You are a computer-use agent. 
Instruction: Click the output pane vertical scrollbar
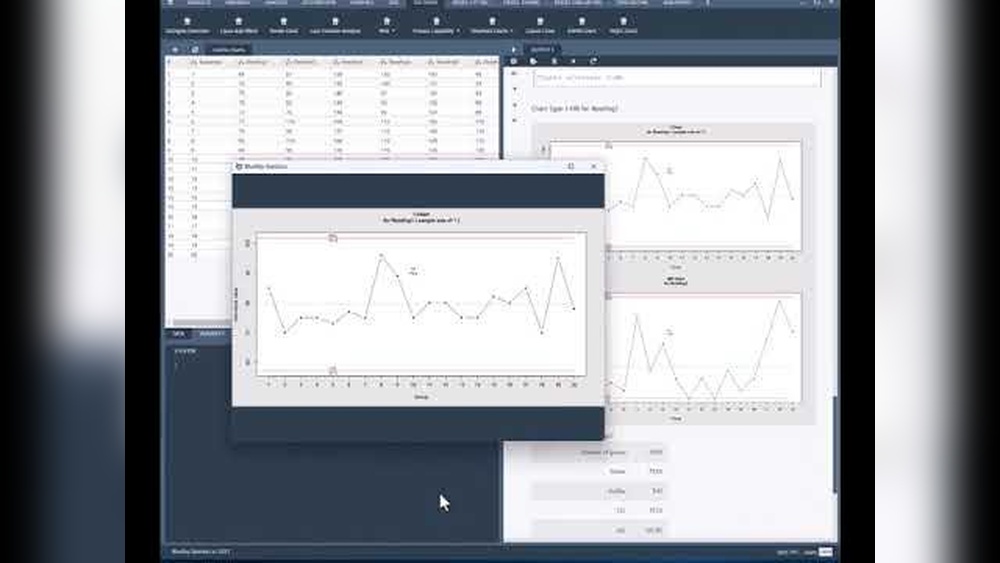pyautogui.click(x=834, y=444)
